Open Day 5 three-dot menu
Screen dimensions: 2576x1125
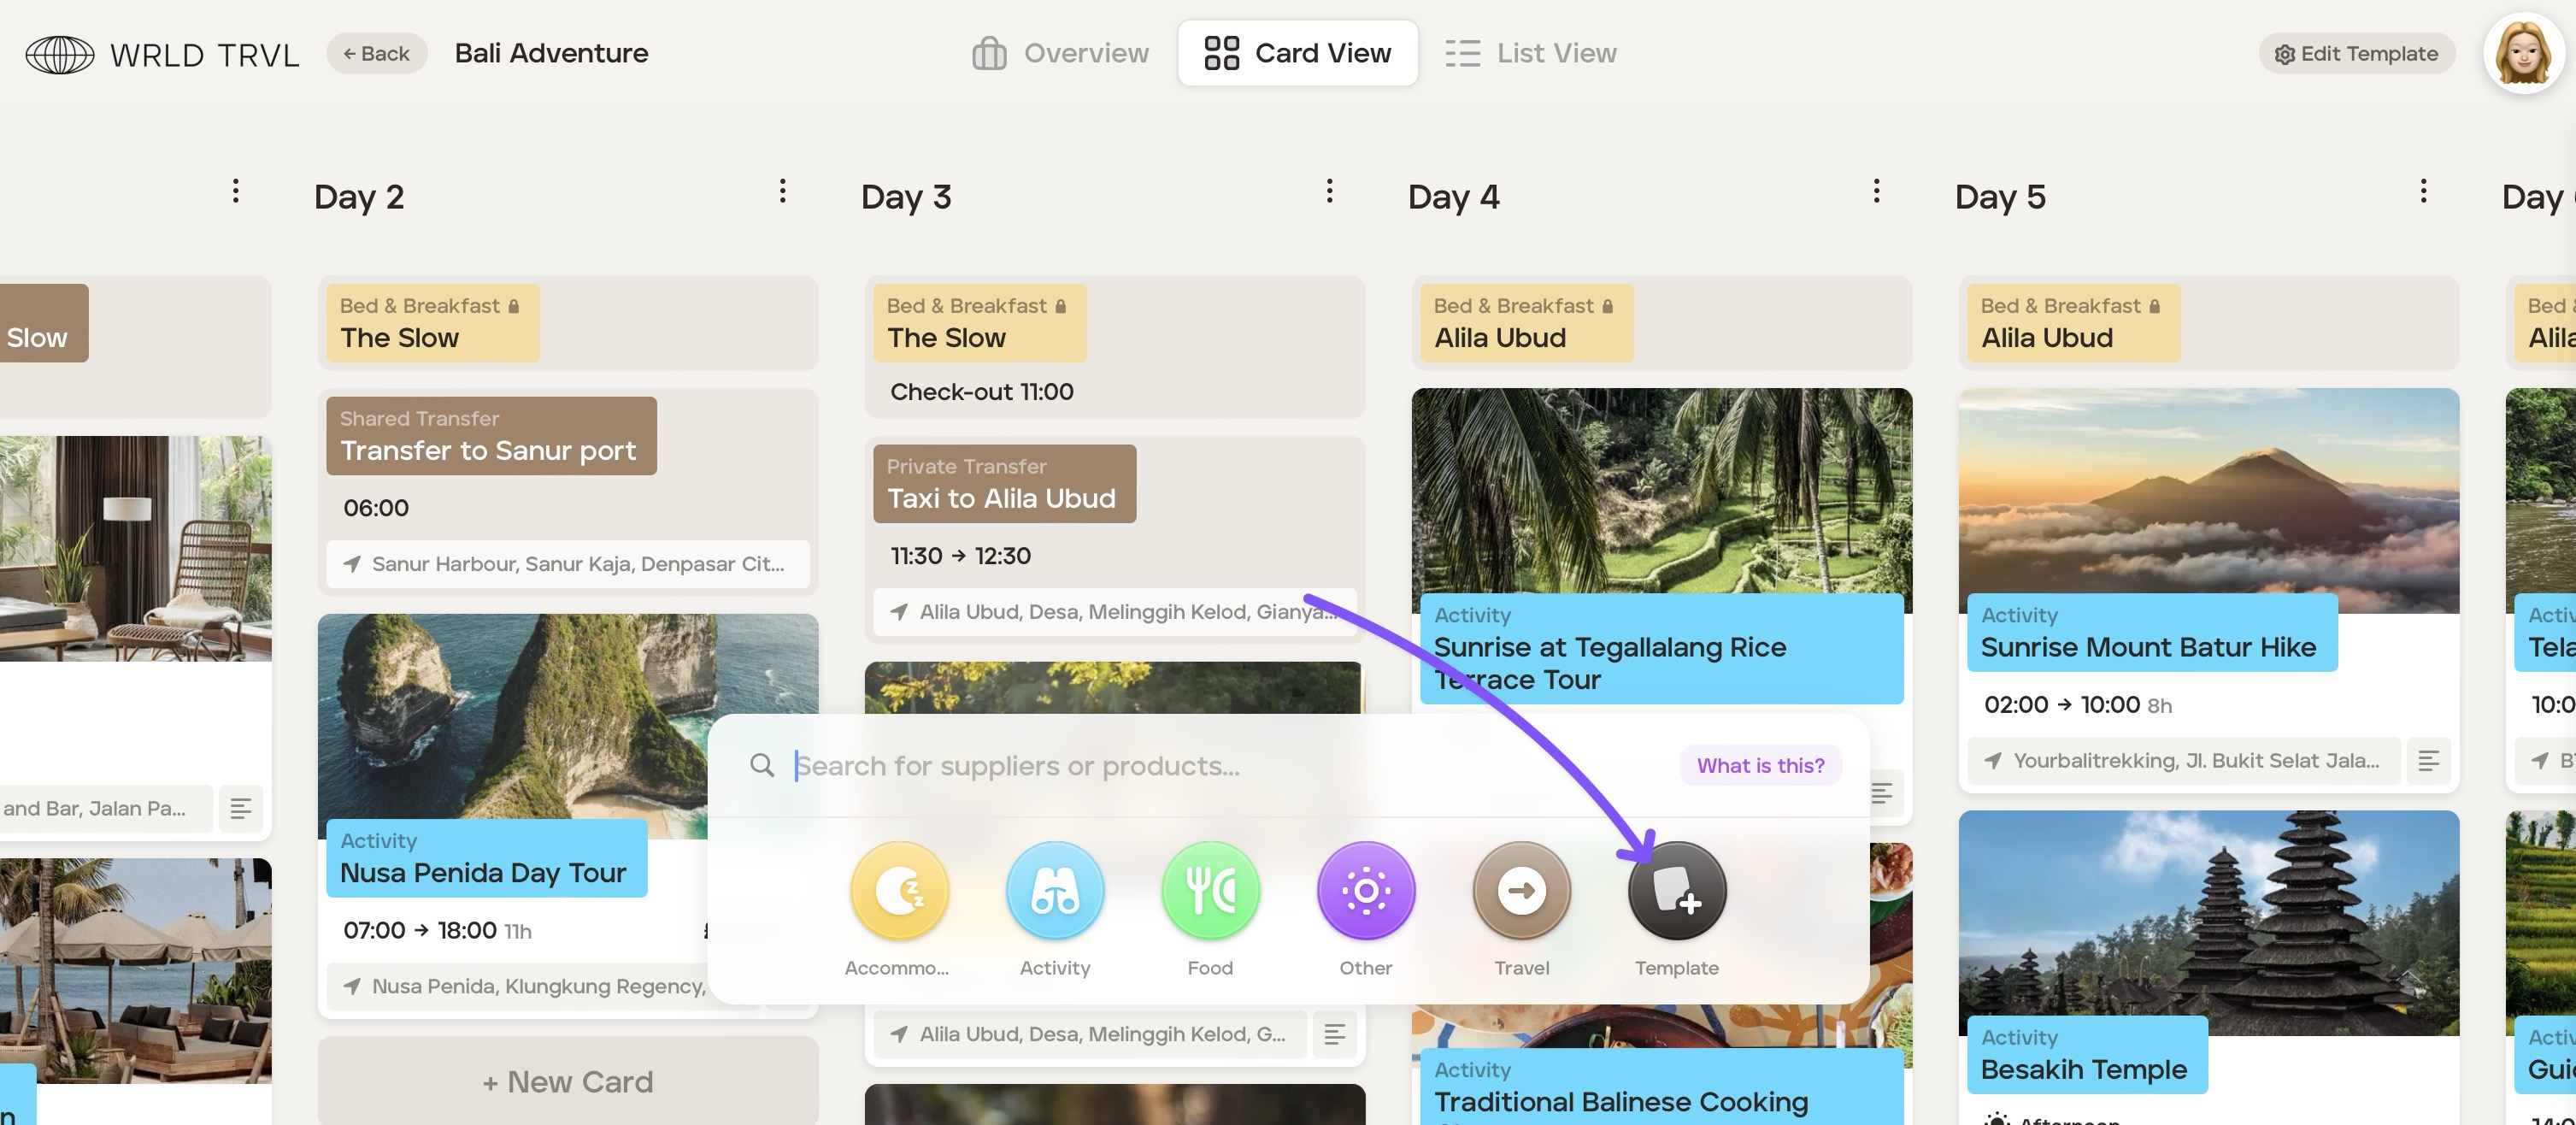(2423, 191)
